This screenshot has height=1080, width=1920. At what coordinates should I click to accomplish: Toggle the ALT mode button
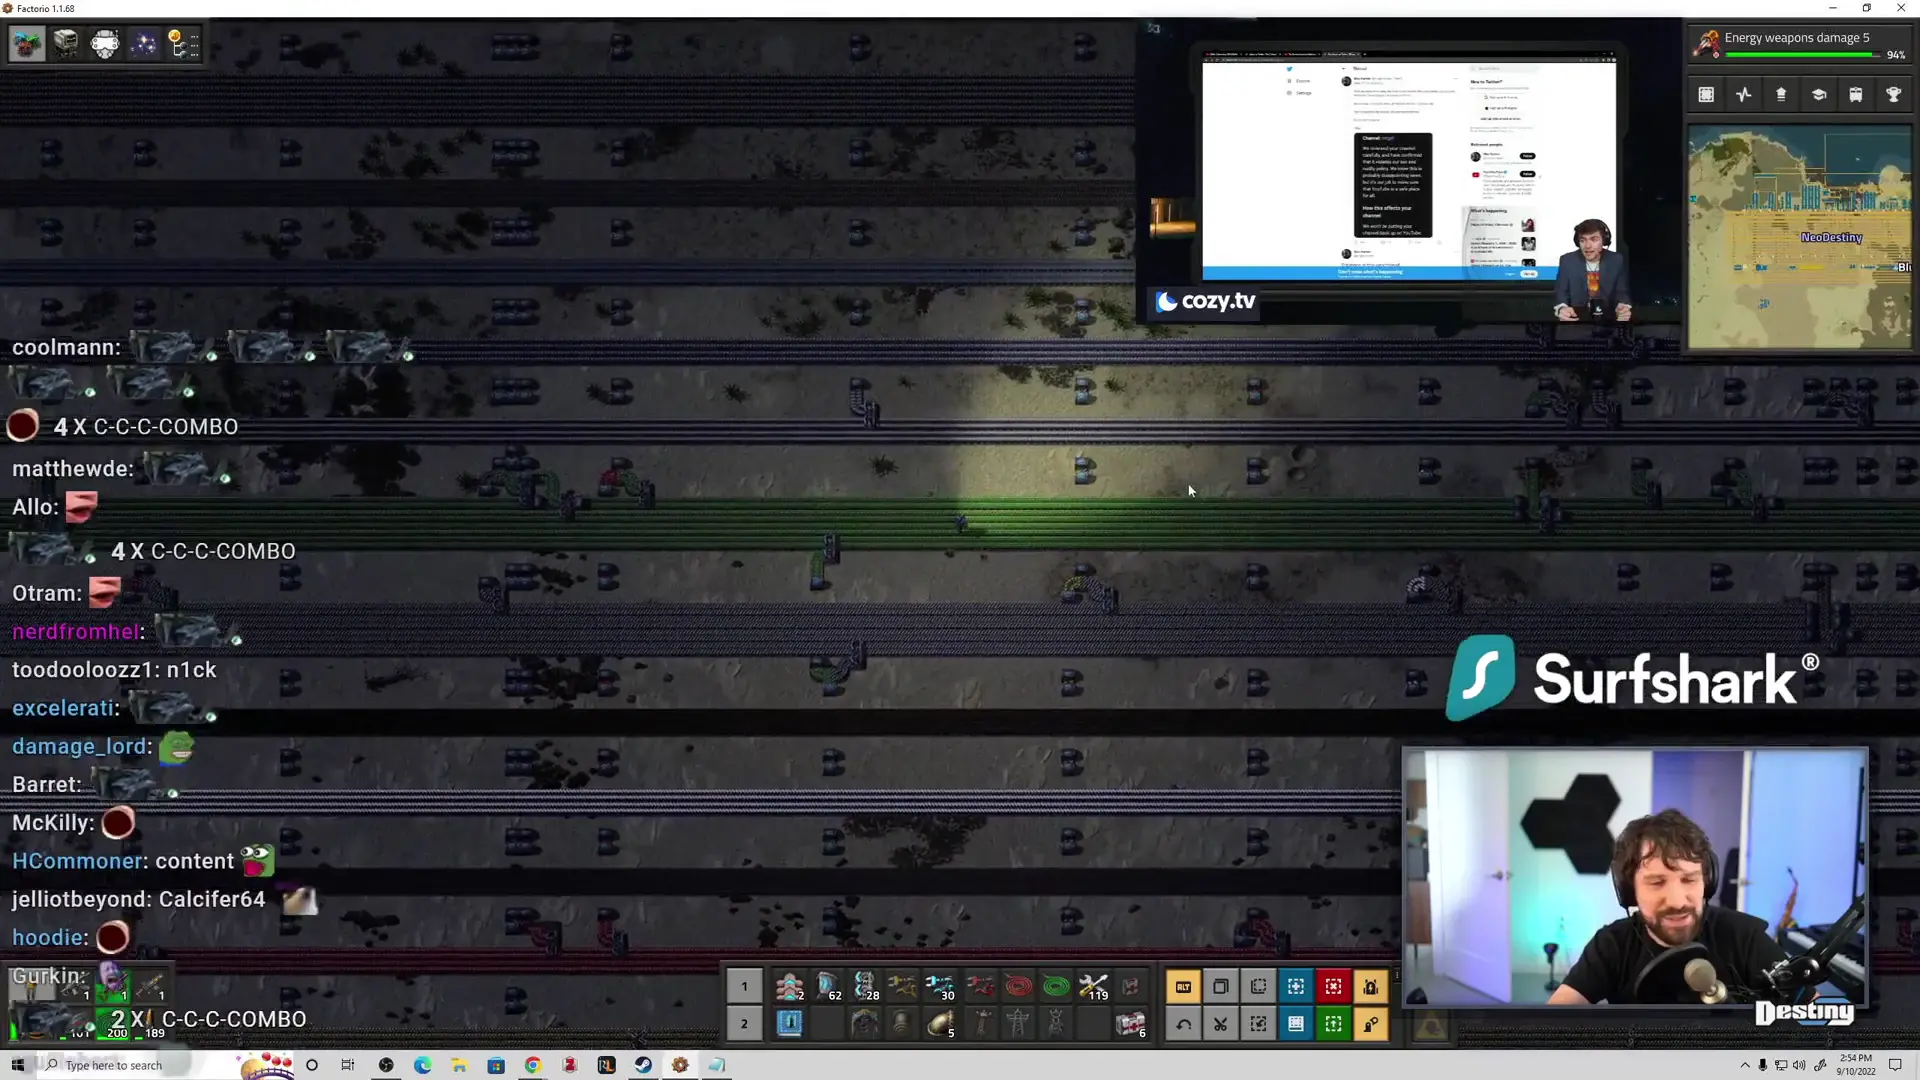pyautogui.click(x=1183, y=987)
